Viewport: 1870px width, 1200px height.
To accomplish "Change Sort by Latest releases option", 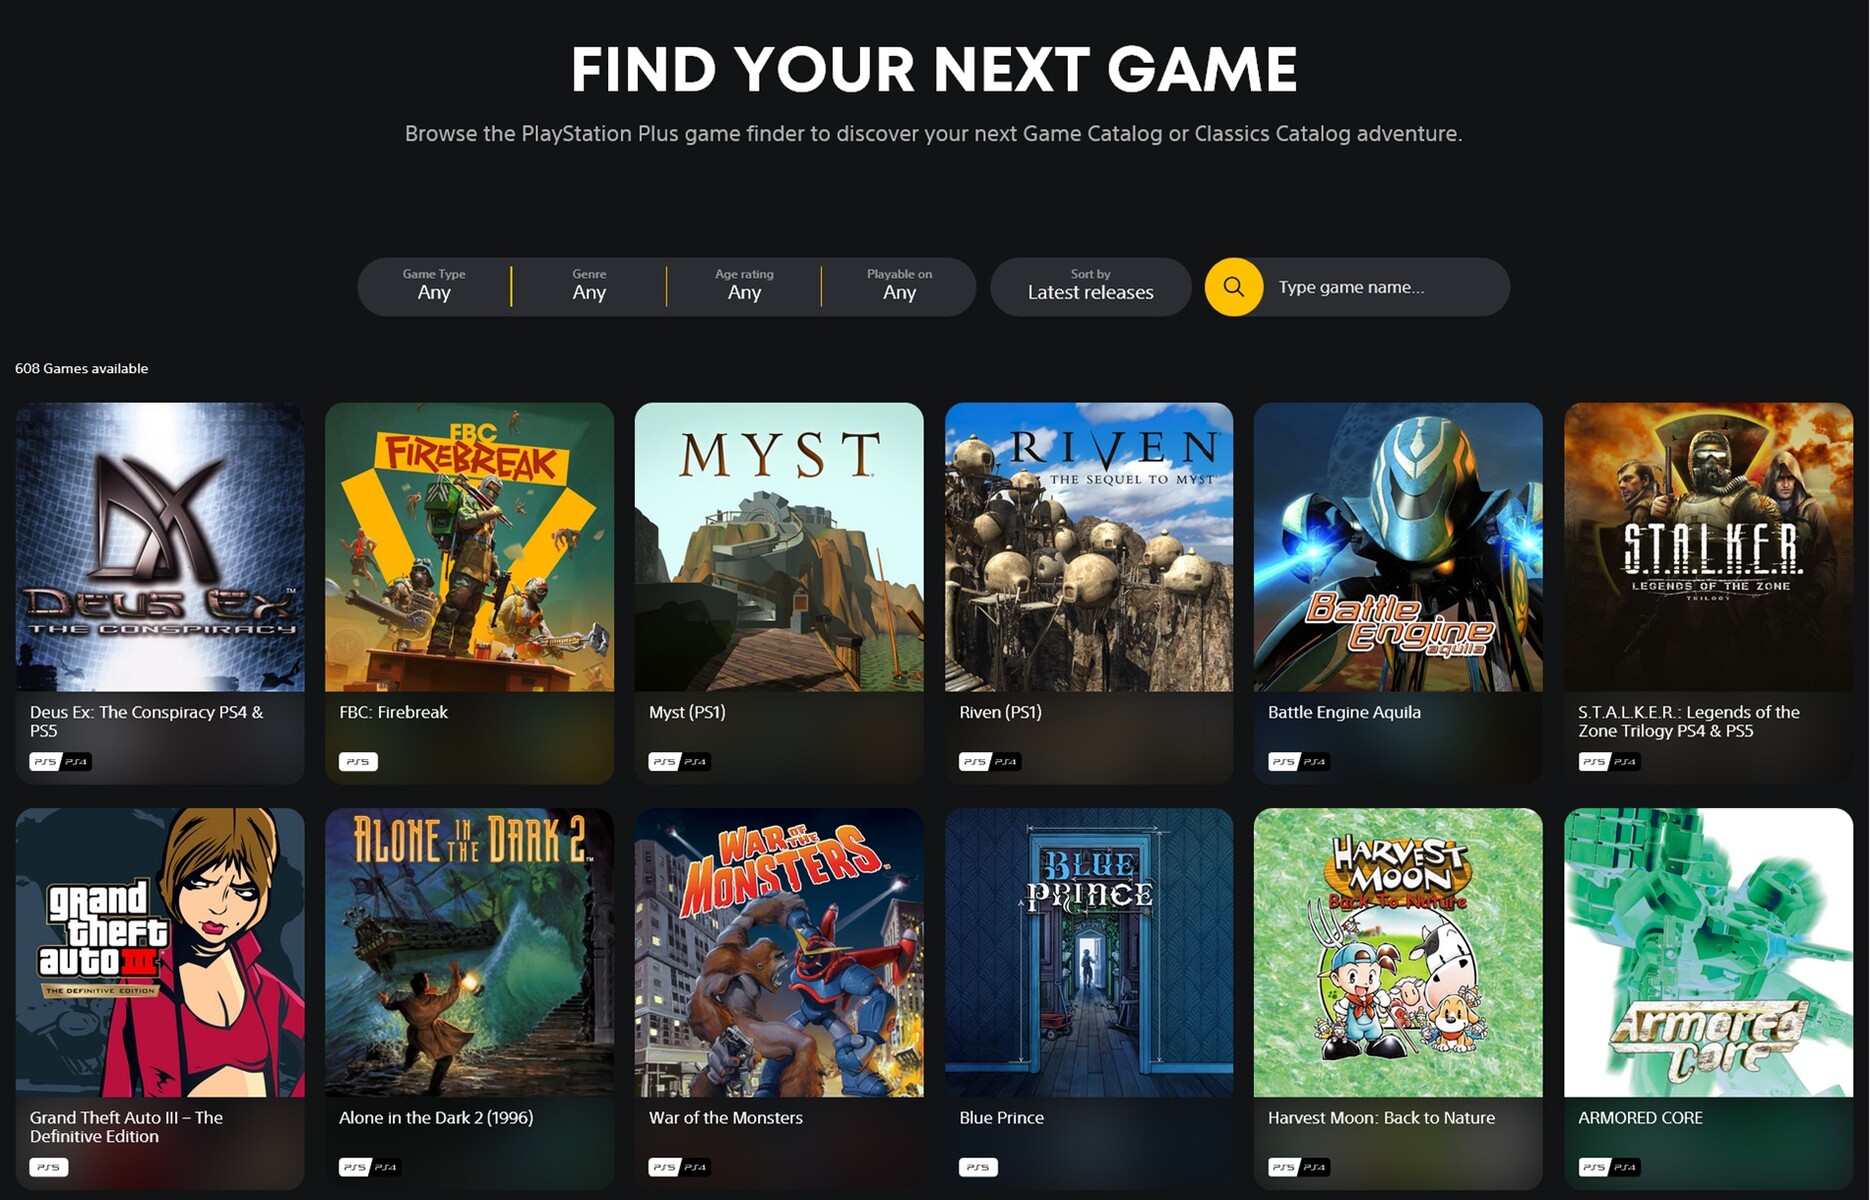I will tap(1090, 287).
